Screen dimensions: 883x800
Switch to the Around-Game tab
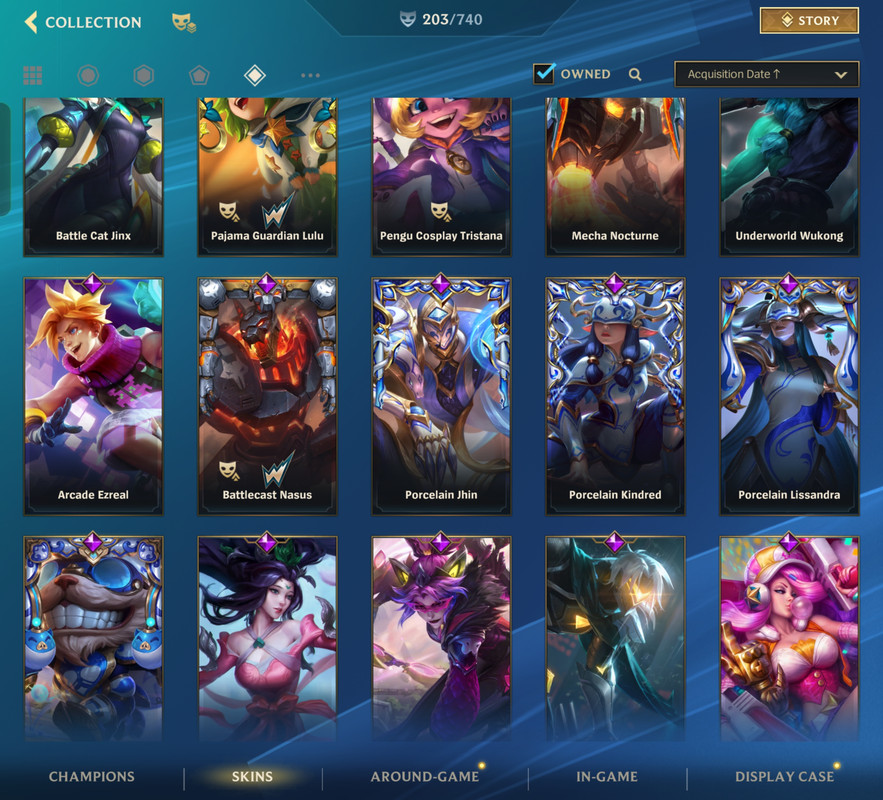tap(425, 776)
